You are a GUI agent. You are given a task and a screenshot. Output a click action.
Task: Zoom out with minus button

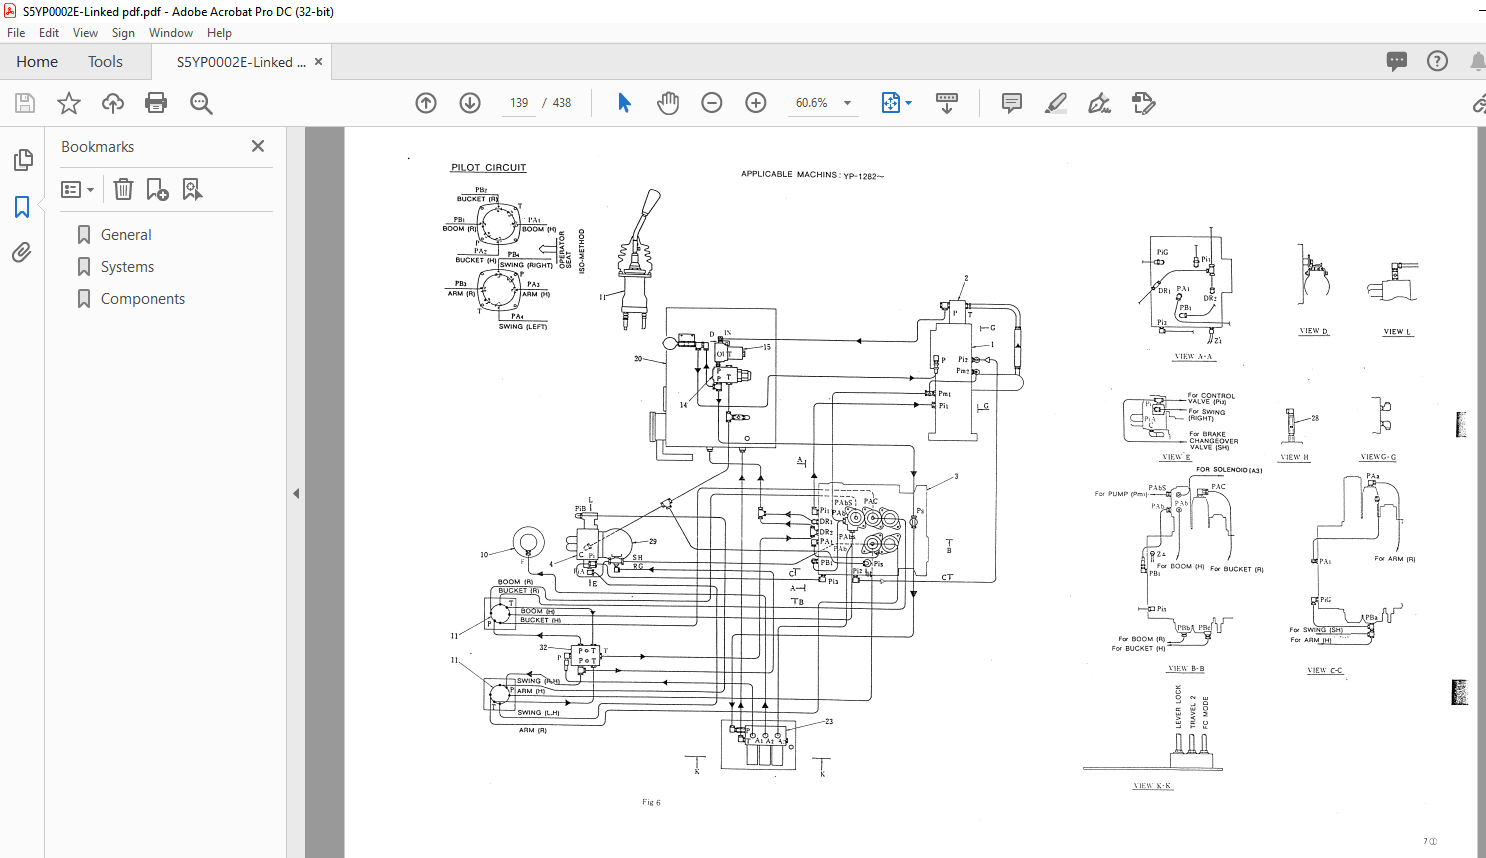coord(712,103)
